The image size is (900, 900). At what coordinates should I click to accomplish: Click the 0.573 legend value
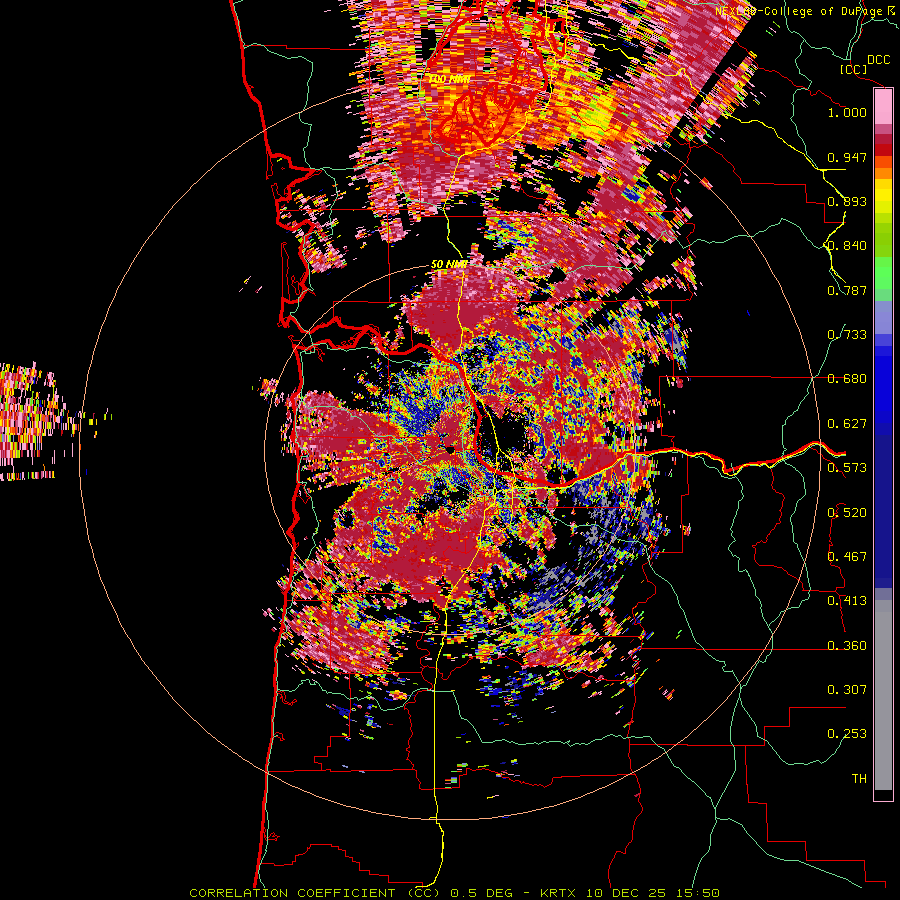click(x=847, y=468)
